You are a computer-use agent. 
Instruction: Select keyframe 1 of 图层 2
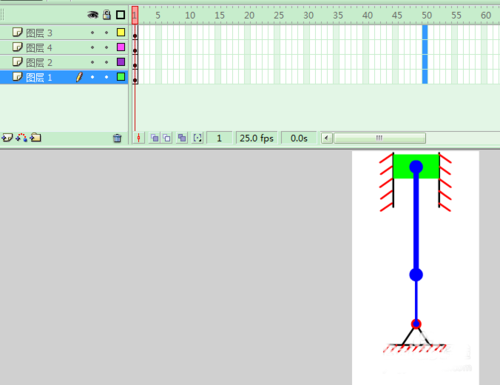point(135,62)
